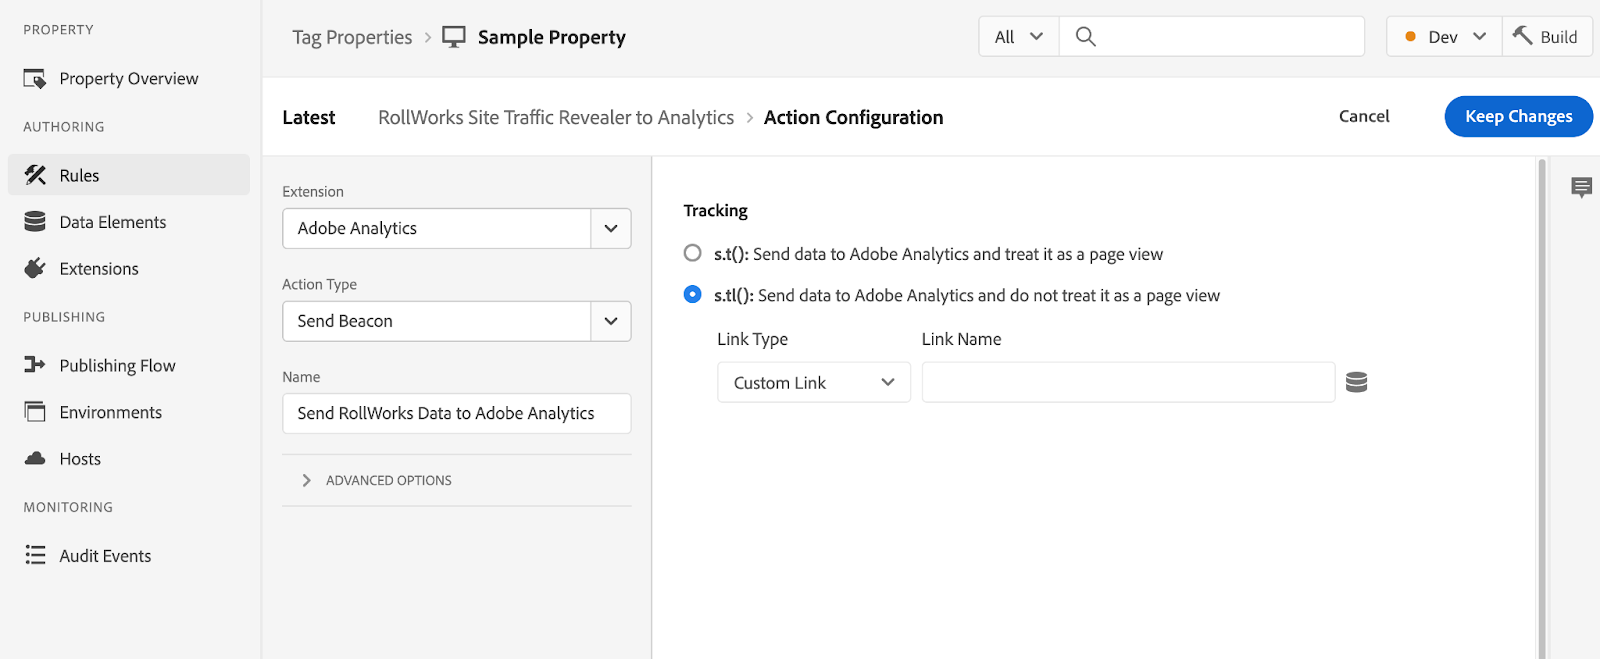Click the Environments window icon

point(35,411)
